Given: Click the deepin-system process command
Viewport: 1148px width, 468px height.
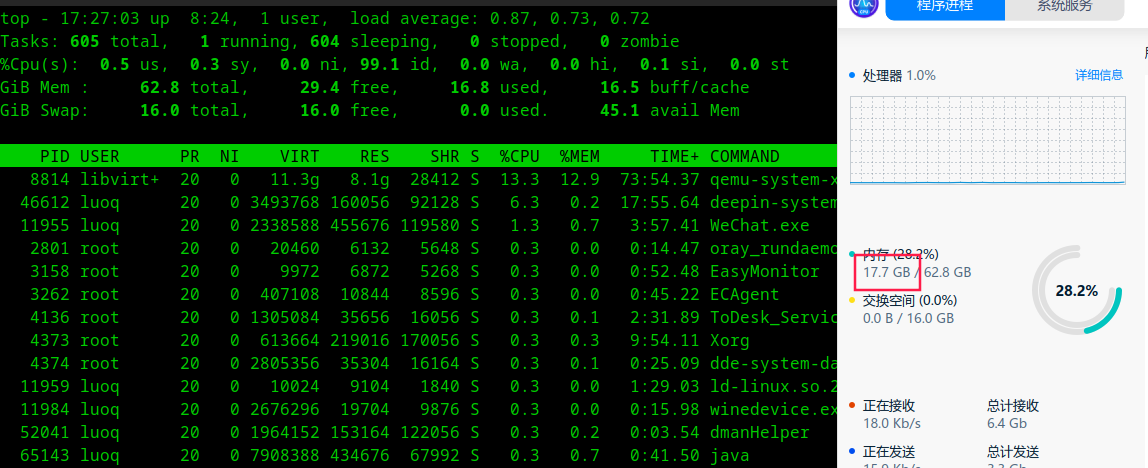Looking at the screenshot, I should click(x=773, y=202).
